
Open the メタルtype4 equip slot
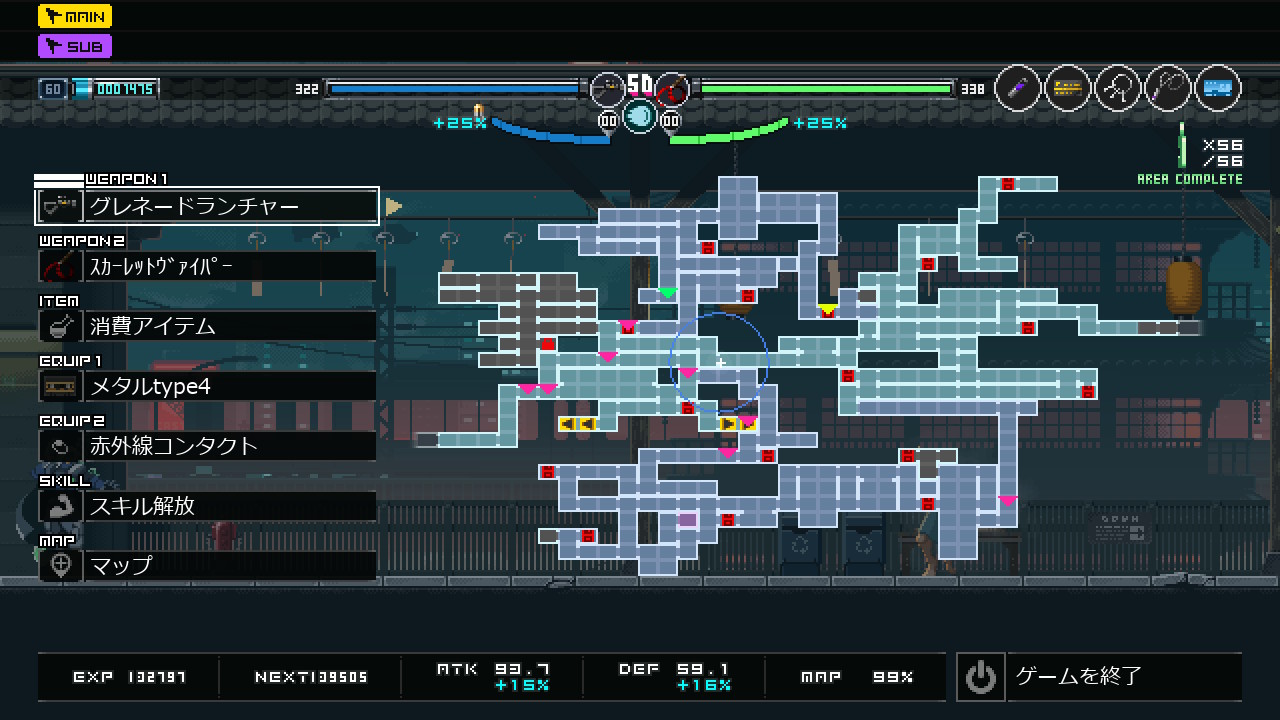click(230, 386)
